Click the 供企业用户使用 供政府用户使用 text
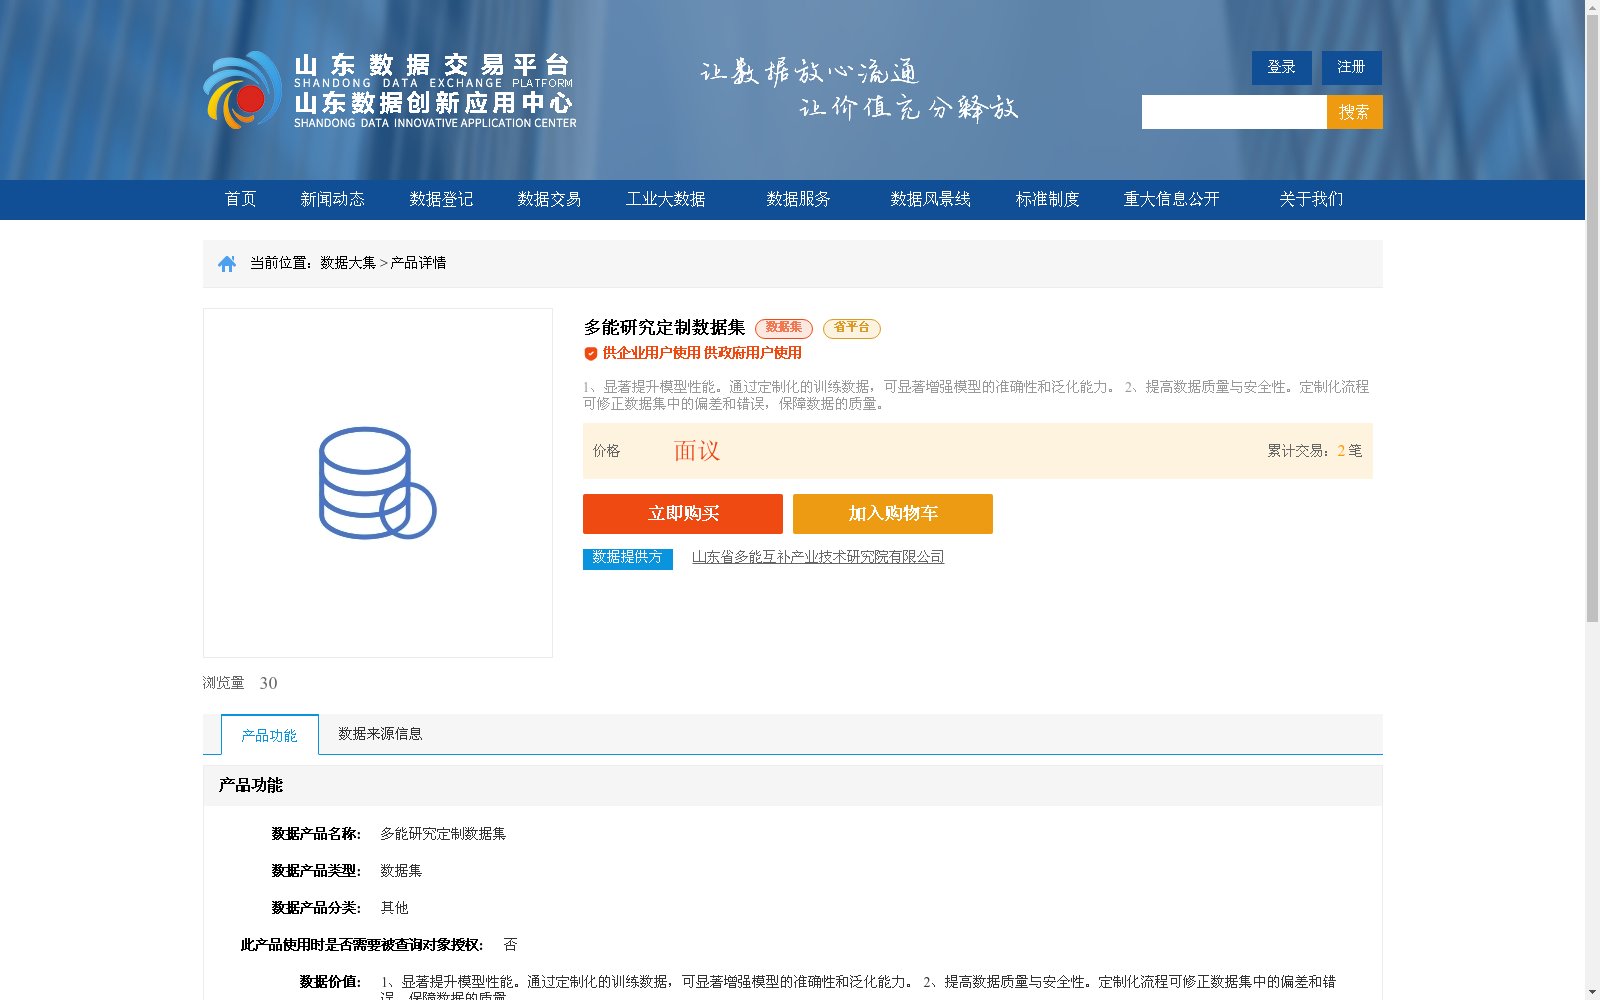1600x1000 pixels. click(x=702, y=353)
